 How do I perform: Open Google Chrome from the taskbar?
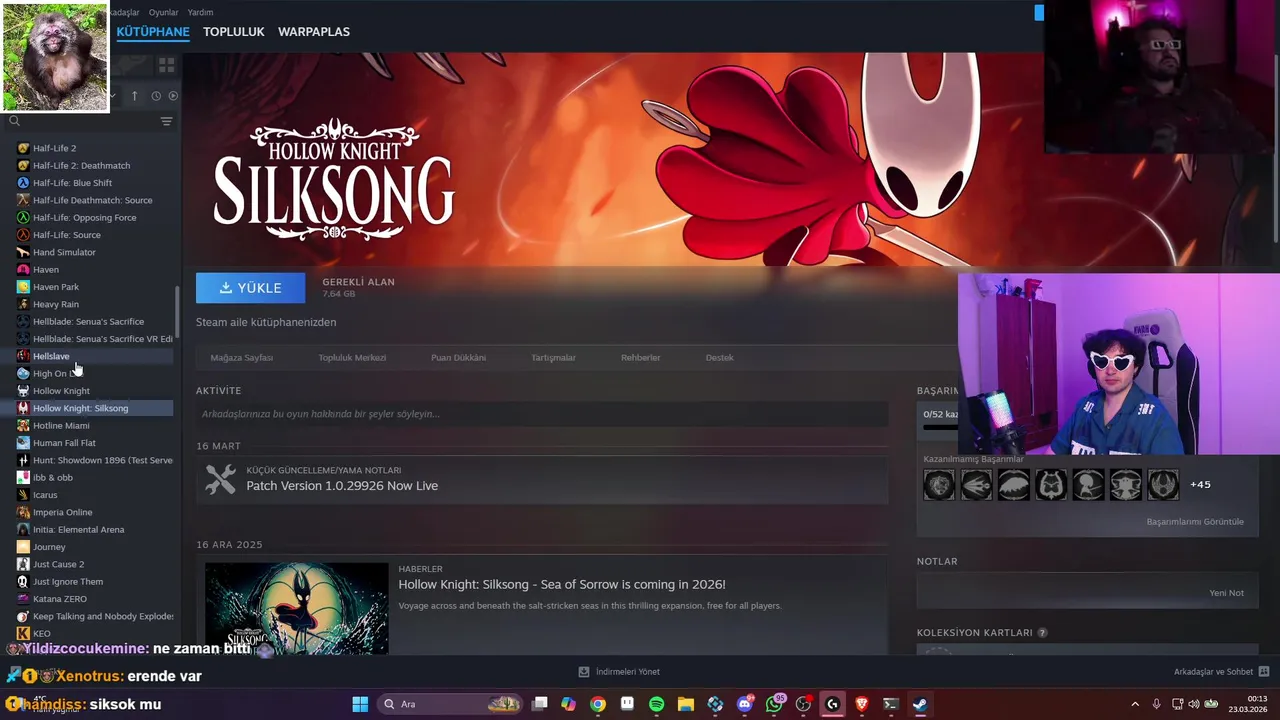(x=597, y=704)
